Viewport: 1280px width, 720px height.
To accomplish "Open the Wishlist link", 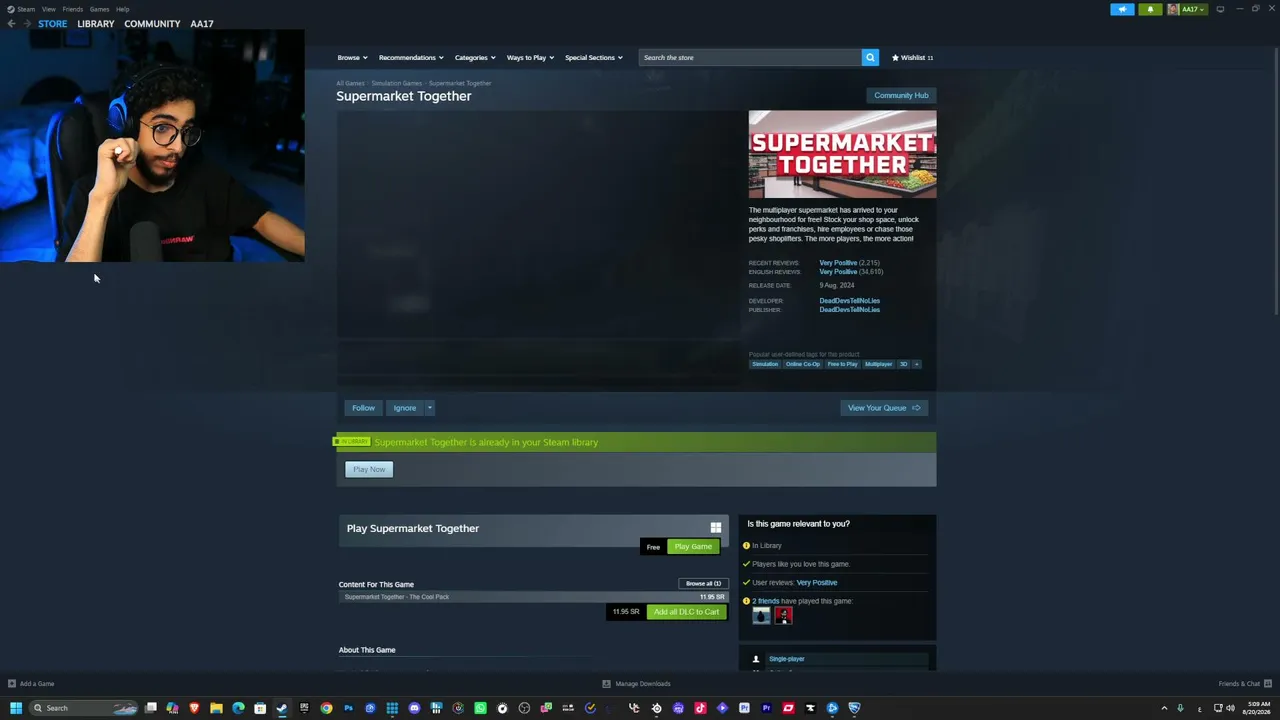I will click(x=912, y=58).
